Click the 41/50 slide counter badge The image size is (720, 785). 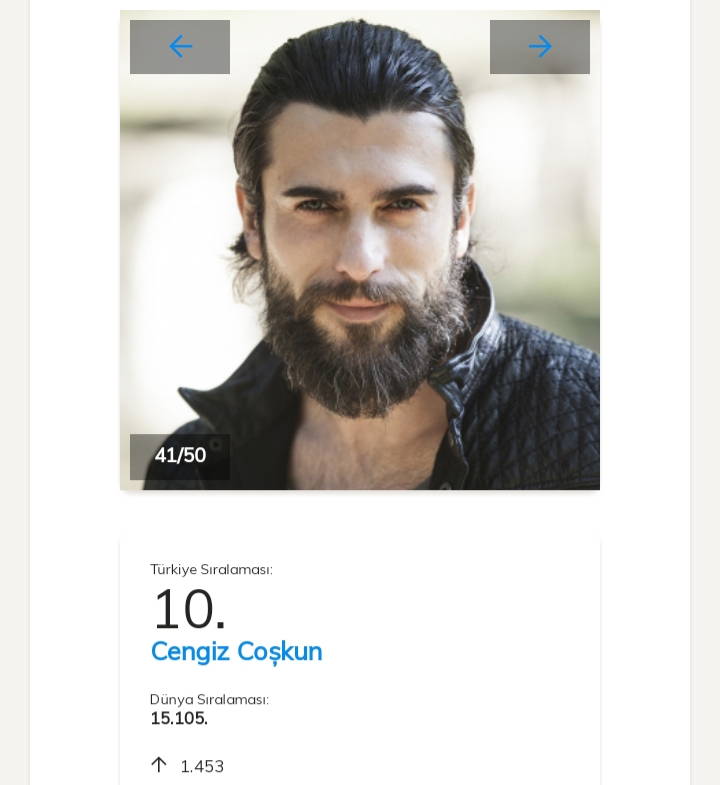[180, 456]
